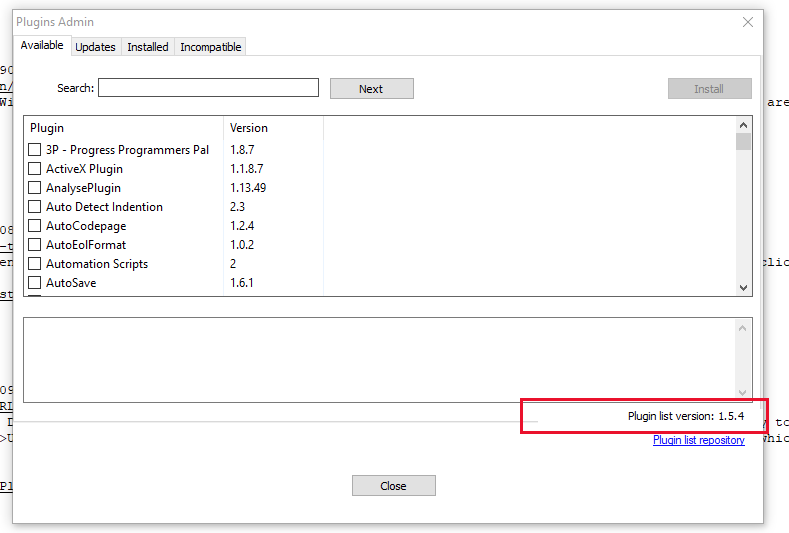Select the 3P - Progress Programmers Pal row name
This screenshot has width=789, height=533.
click(127, 150)
